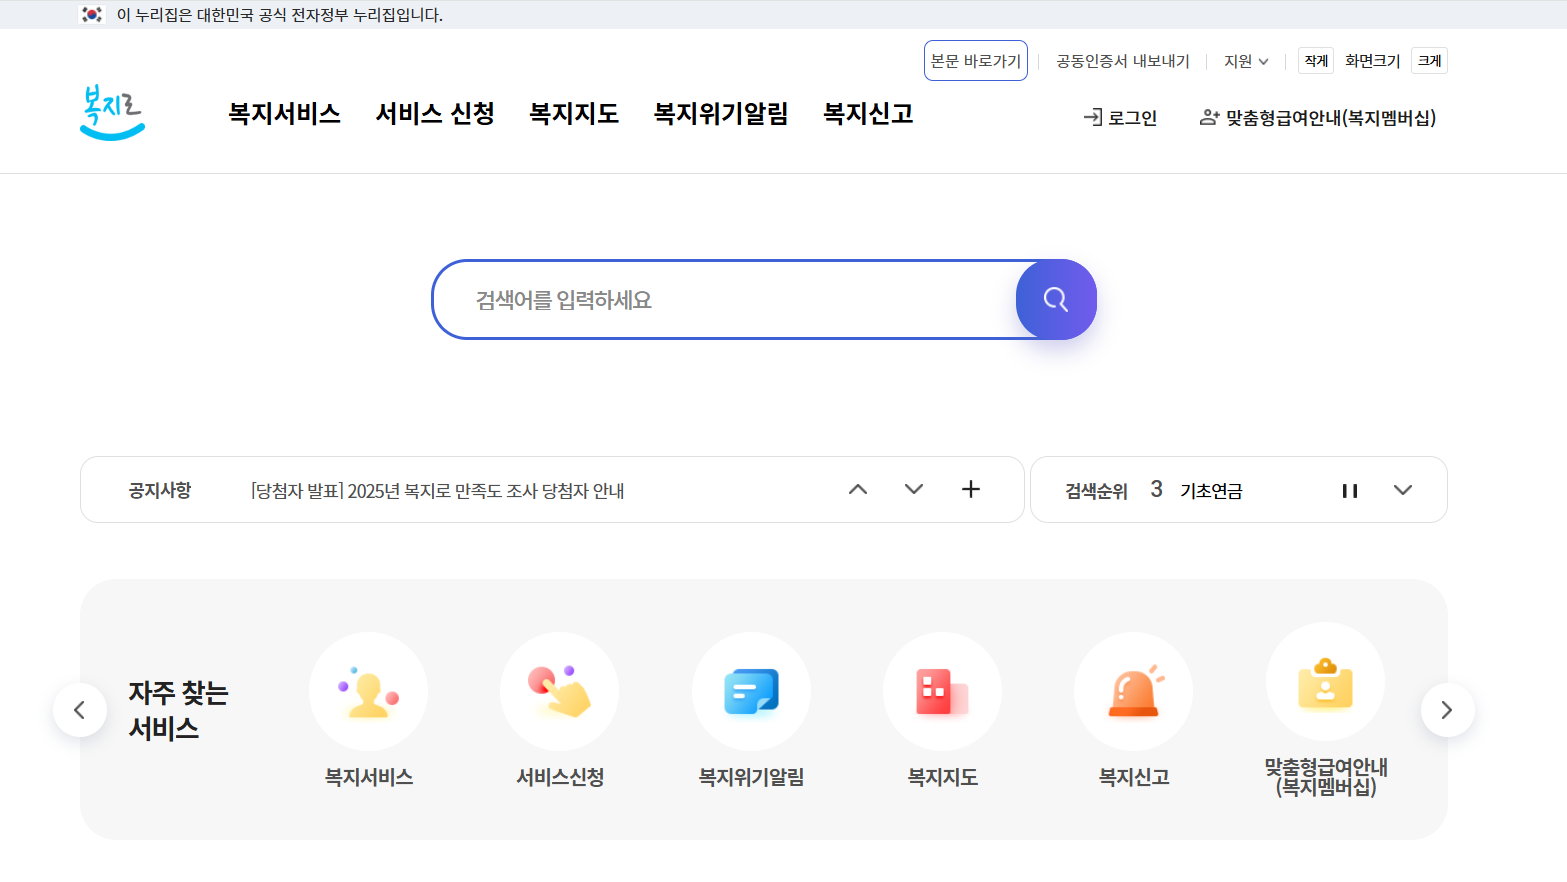Open 복지지도 building icon
The image size is (1567, 882).
pyautogui.click(x=942, y=691)
